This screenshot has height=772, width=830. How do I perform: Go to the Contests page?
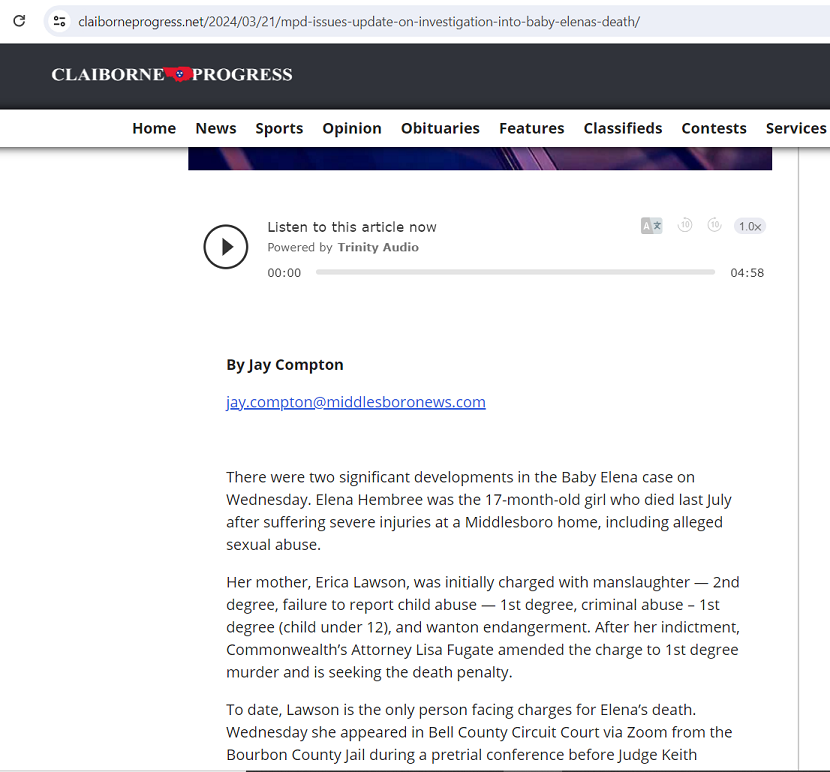[714, 128]
